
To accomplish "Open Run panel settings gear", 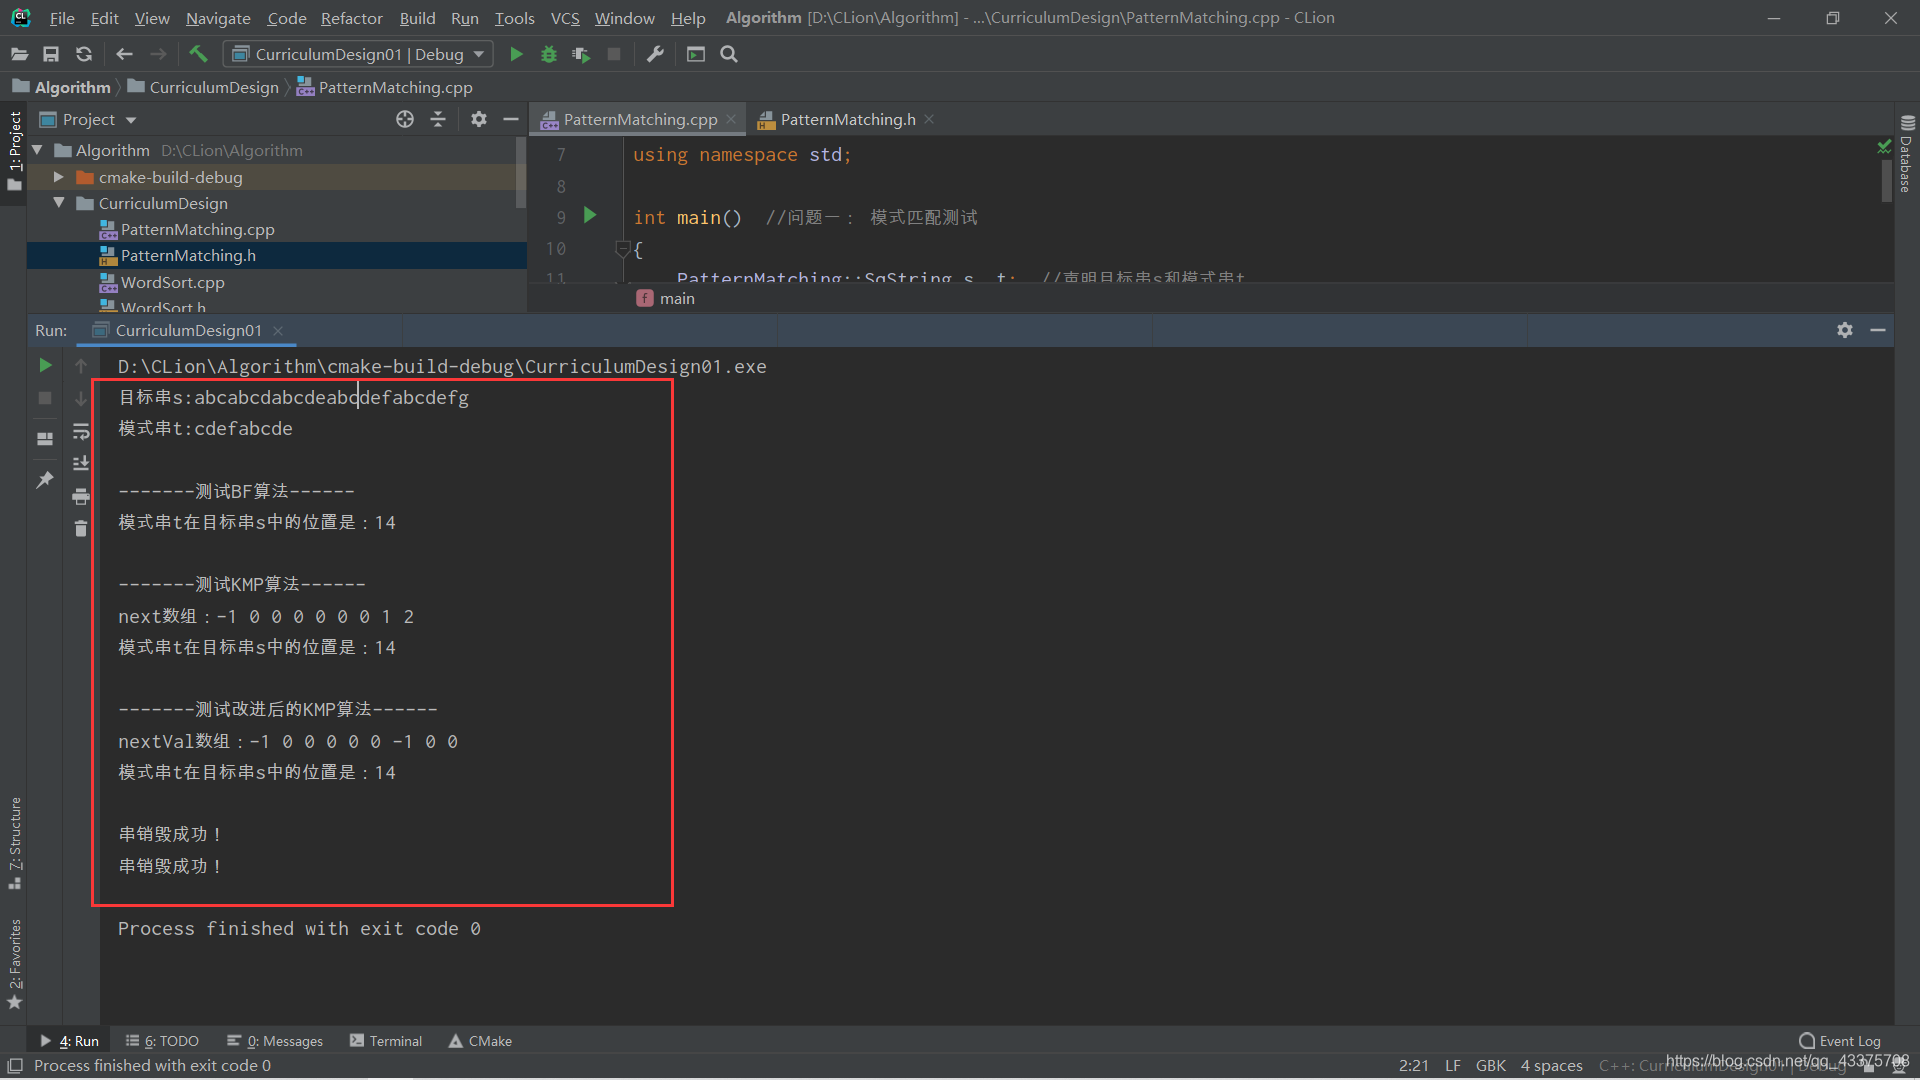I will pos(1845,330).
